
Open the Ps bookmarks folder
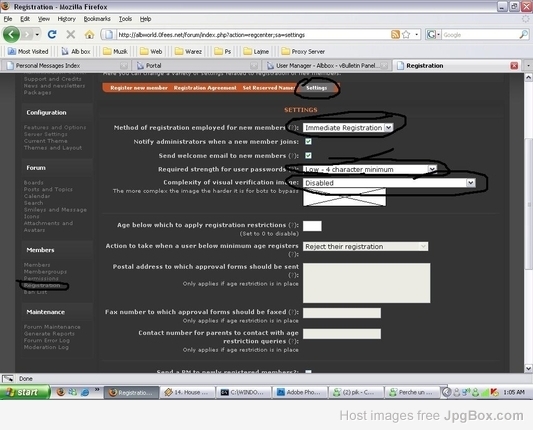(223, 51)
